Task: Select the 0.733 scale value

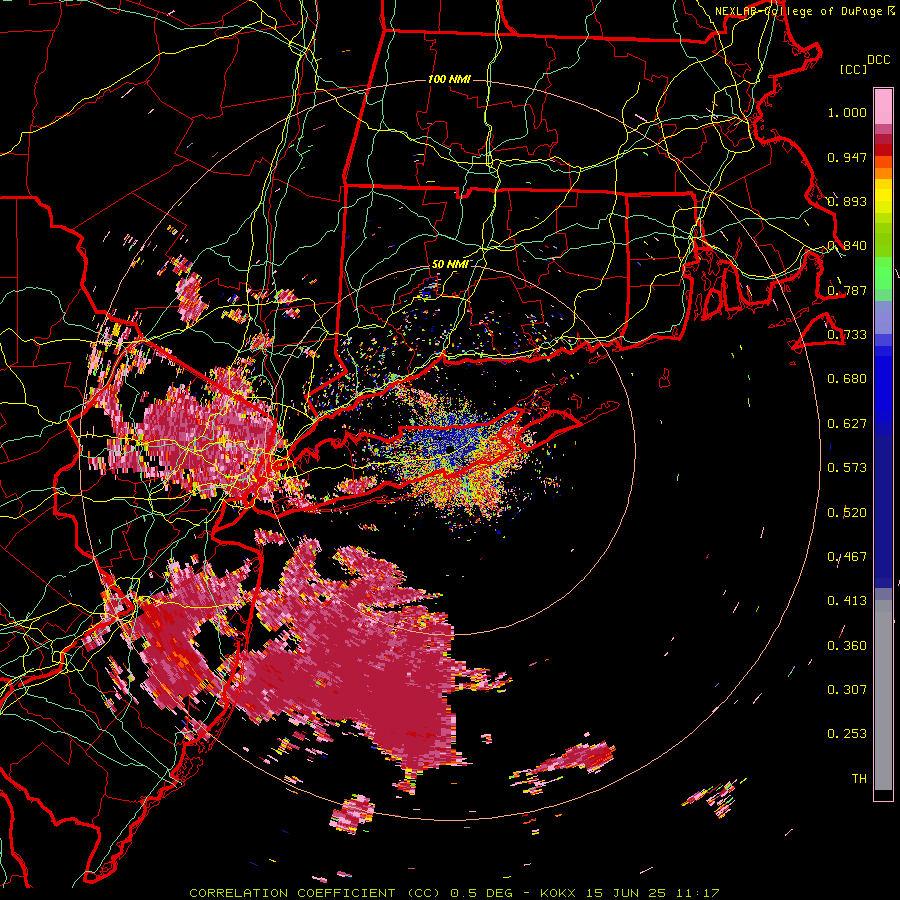Action: coord(847,335)
